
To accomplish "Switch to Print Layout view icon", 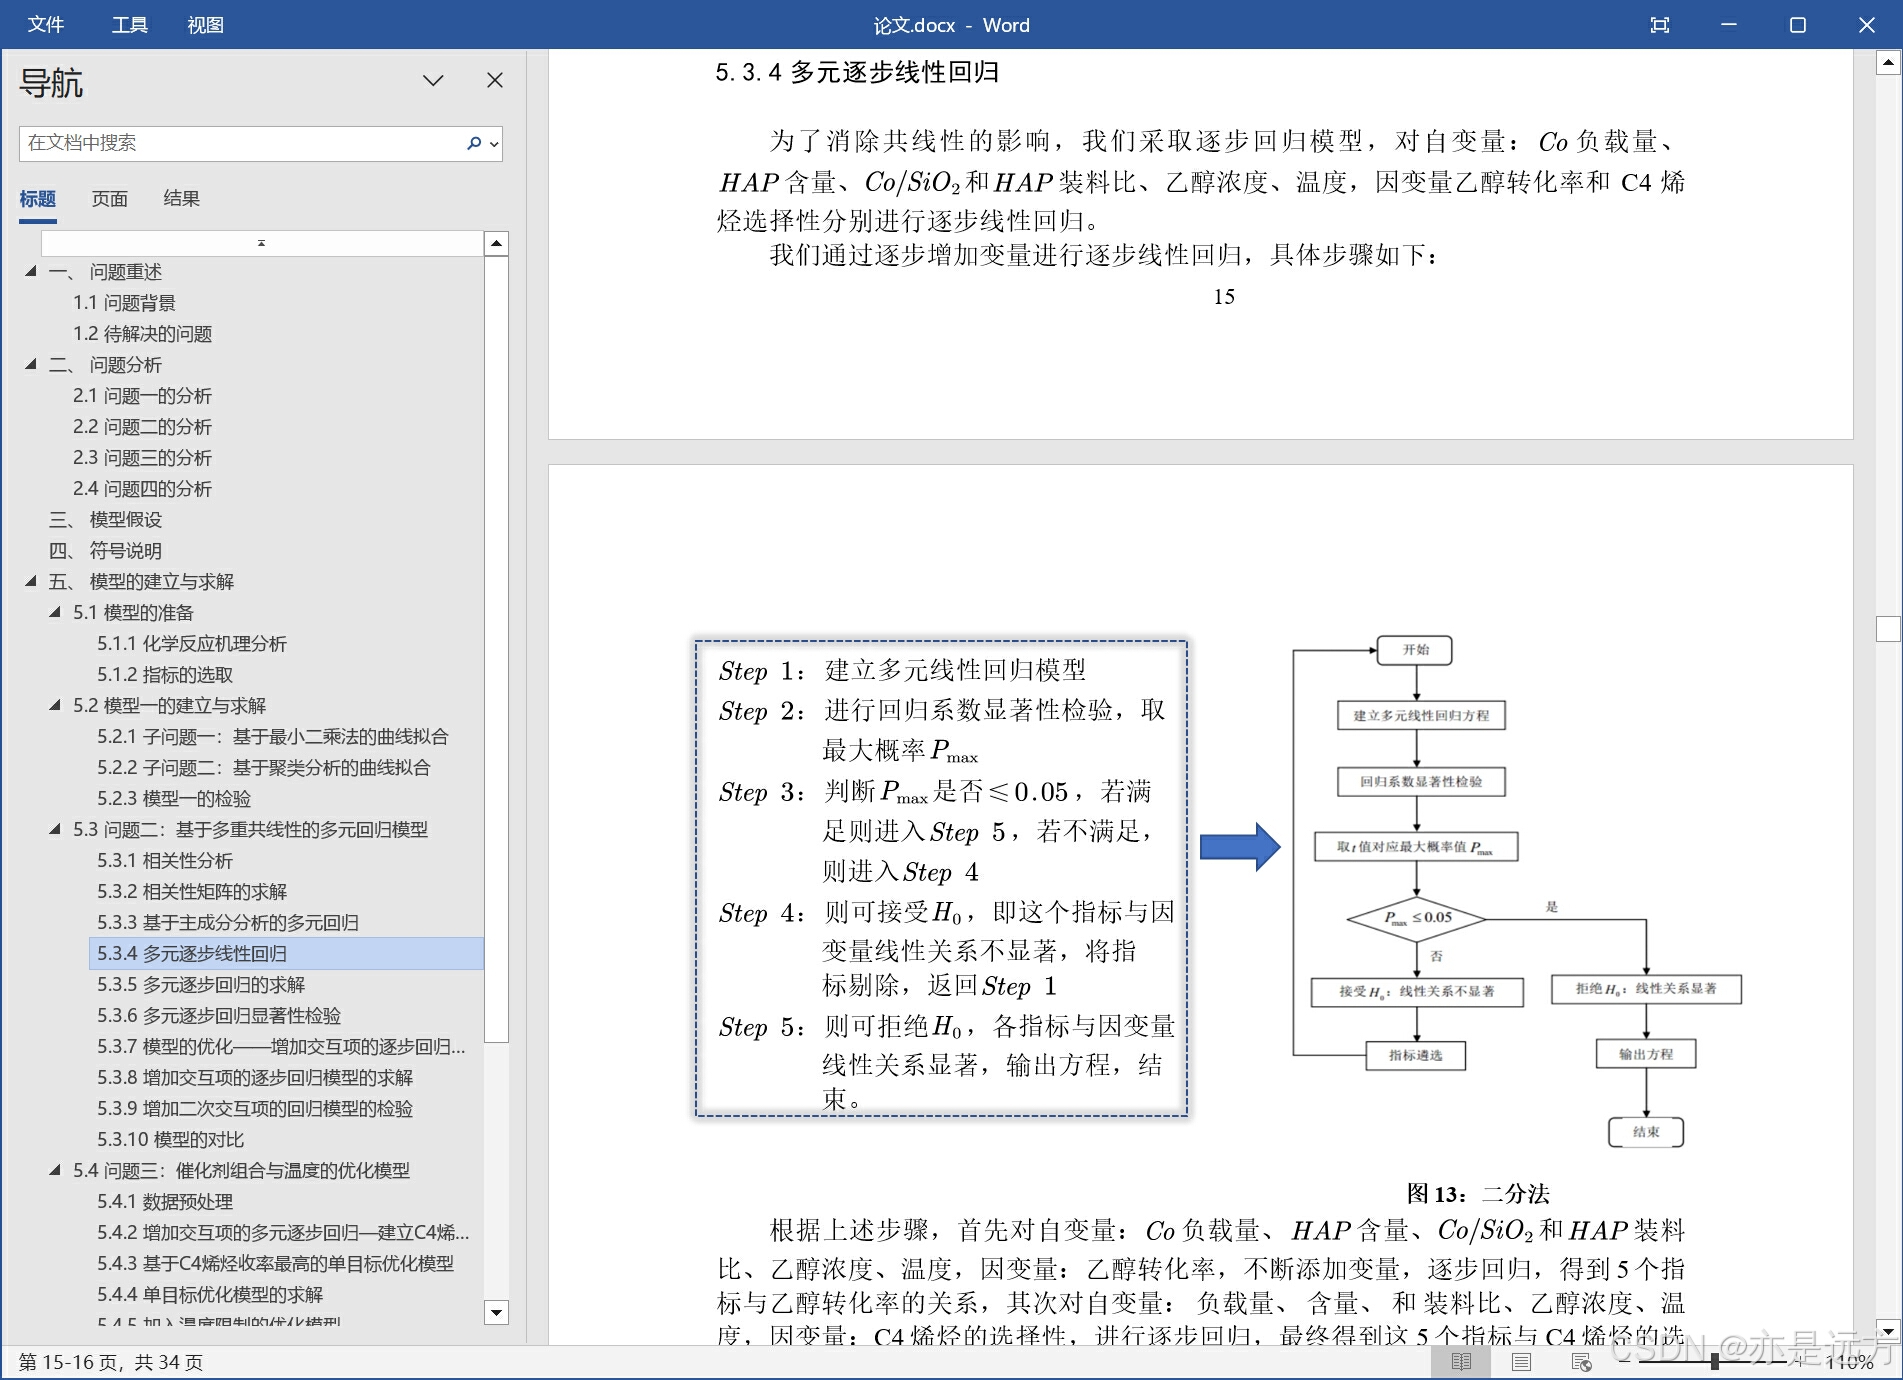I will click(x=1521, y=1362).
